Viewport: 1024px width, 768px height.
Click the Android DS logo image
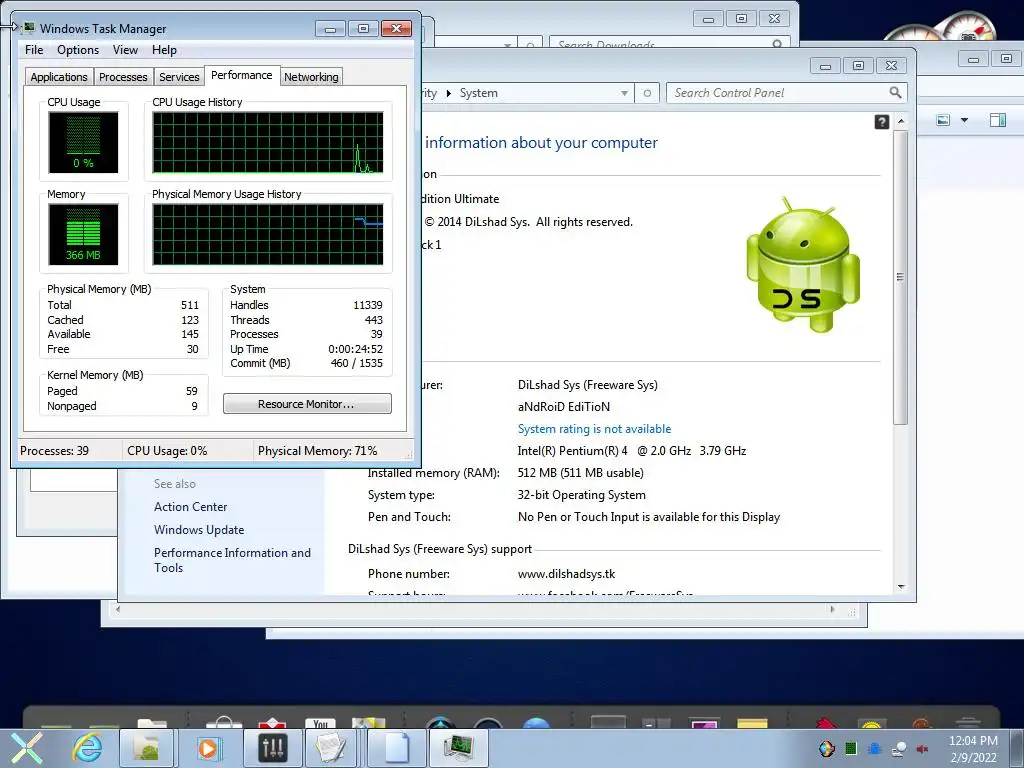803,264
